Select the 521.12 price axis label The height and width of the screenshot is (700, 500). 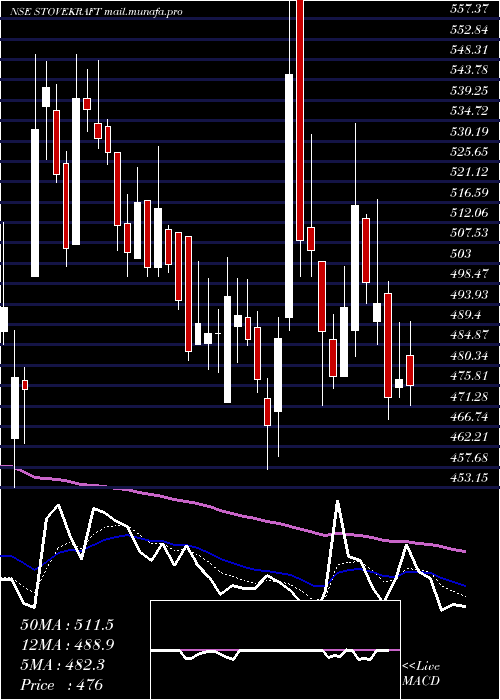click(x=469, y=172)
